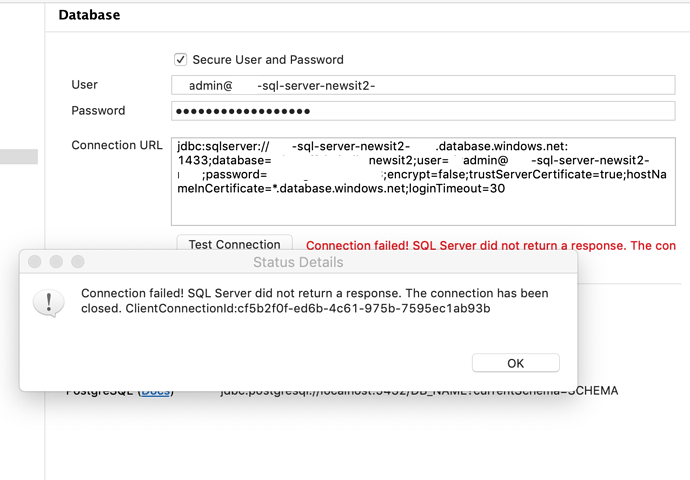Toggle the Secure User and Password checkbox
The width and height of the screenshot is (690, 480).
pyautogui.click(x=181, y=60)
